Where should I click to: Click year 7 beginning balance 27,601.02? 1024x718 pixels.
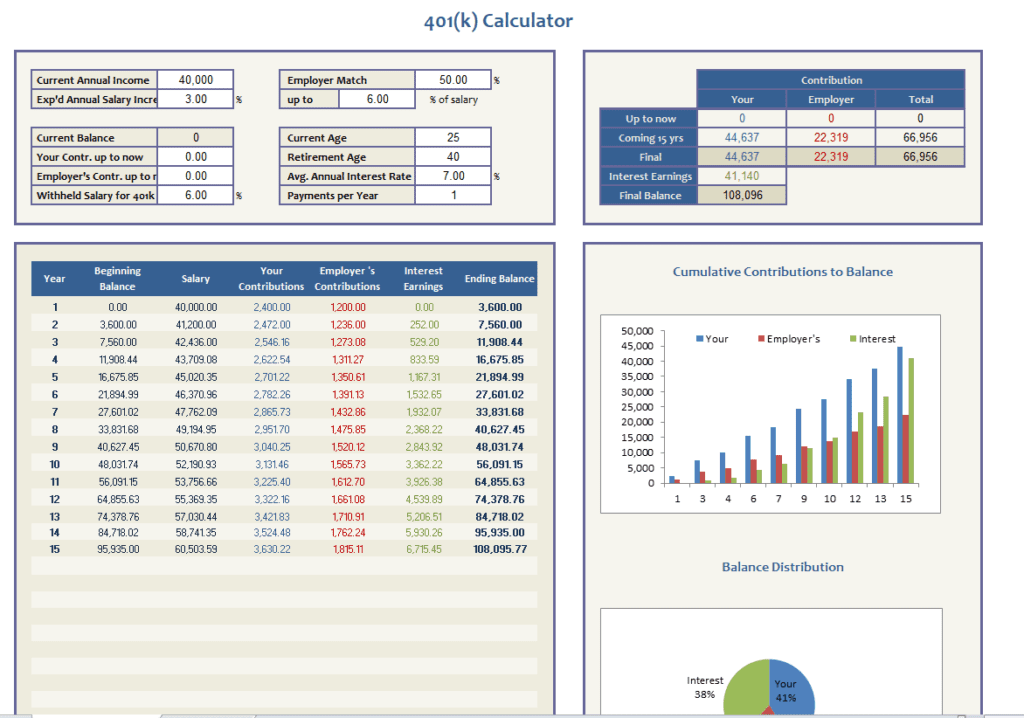[118, 412]
